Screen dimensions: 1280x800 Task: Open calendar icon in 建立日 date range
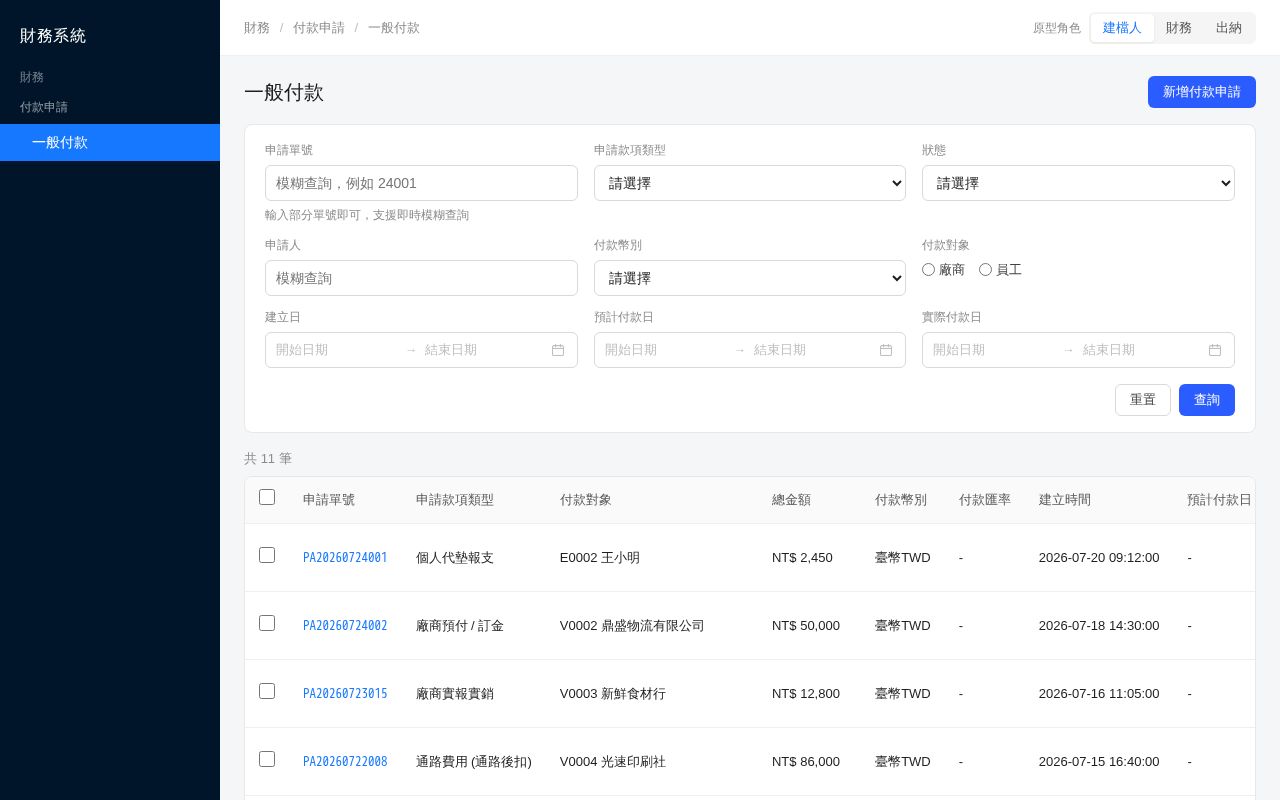(558, 350)
